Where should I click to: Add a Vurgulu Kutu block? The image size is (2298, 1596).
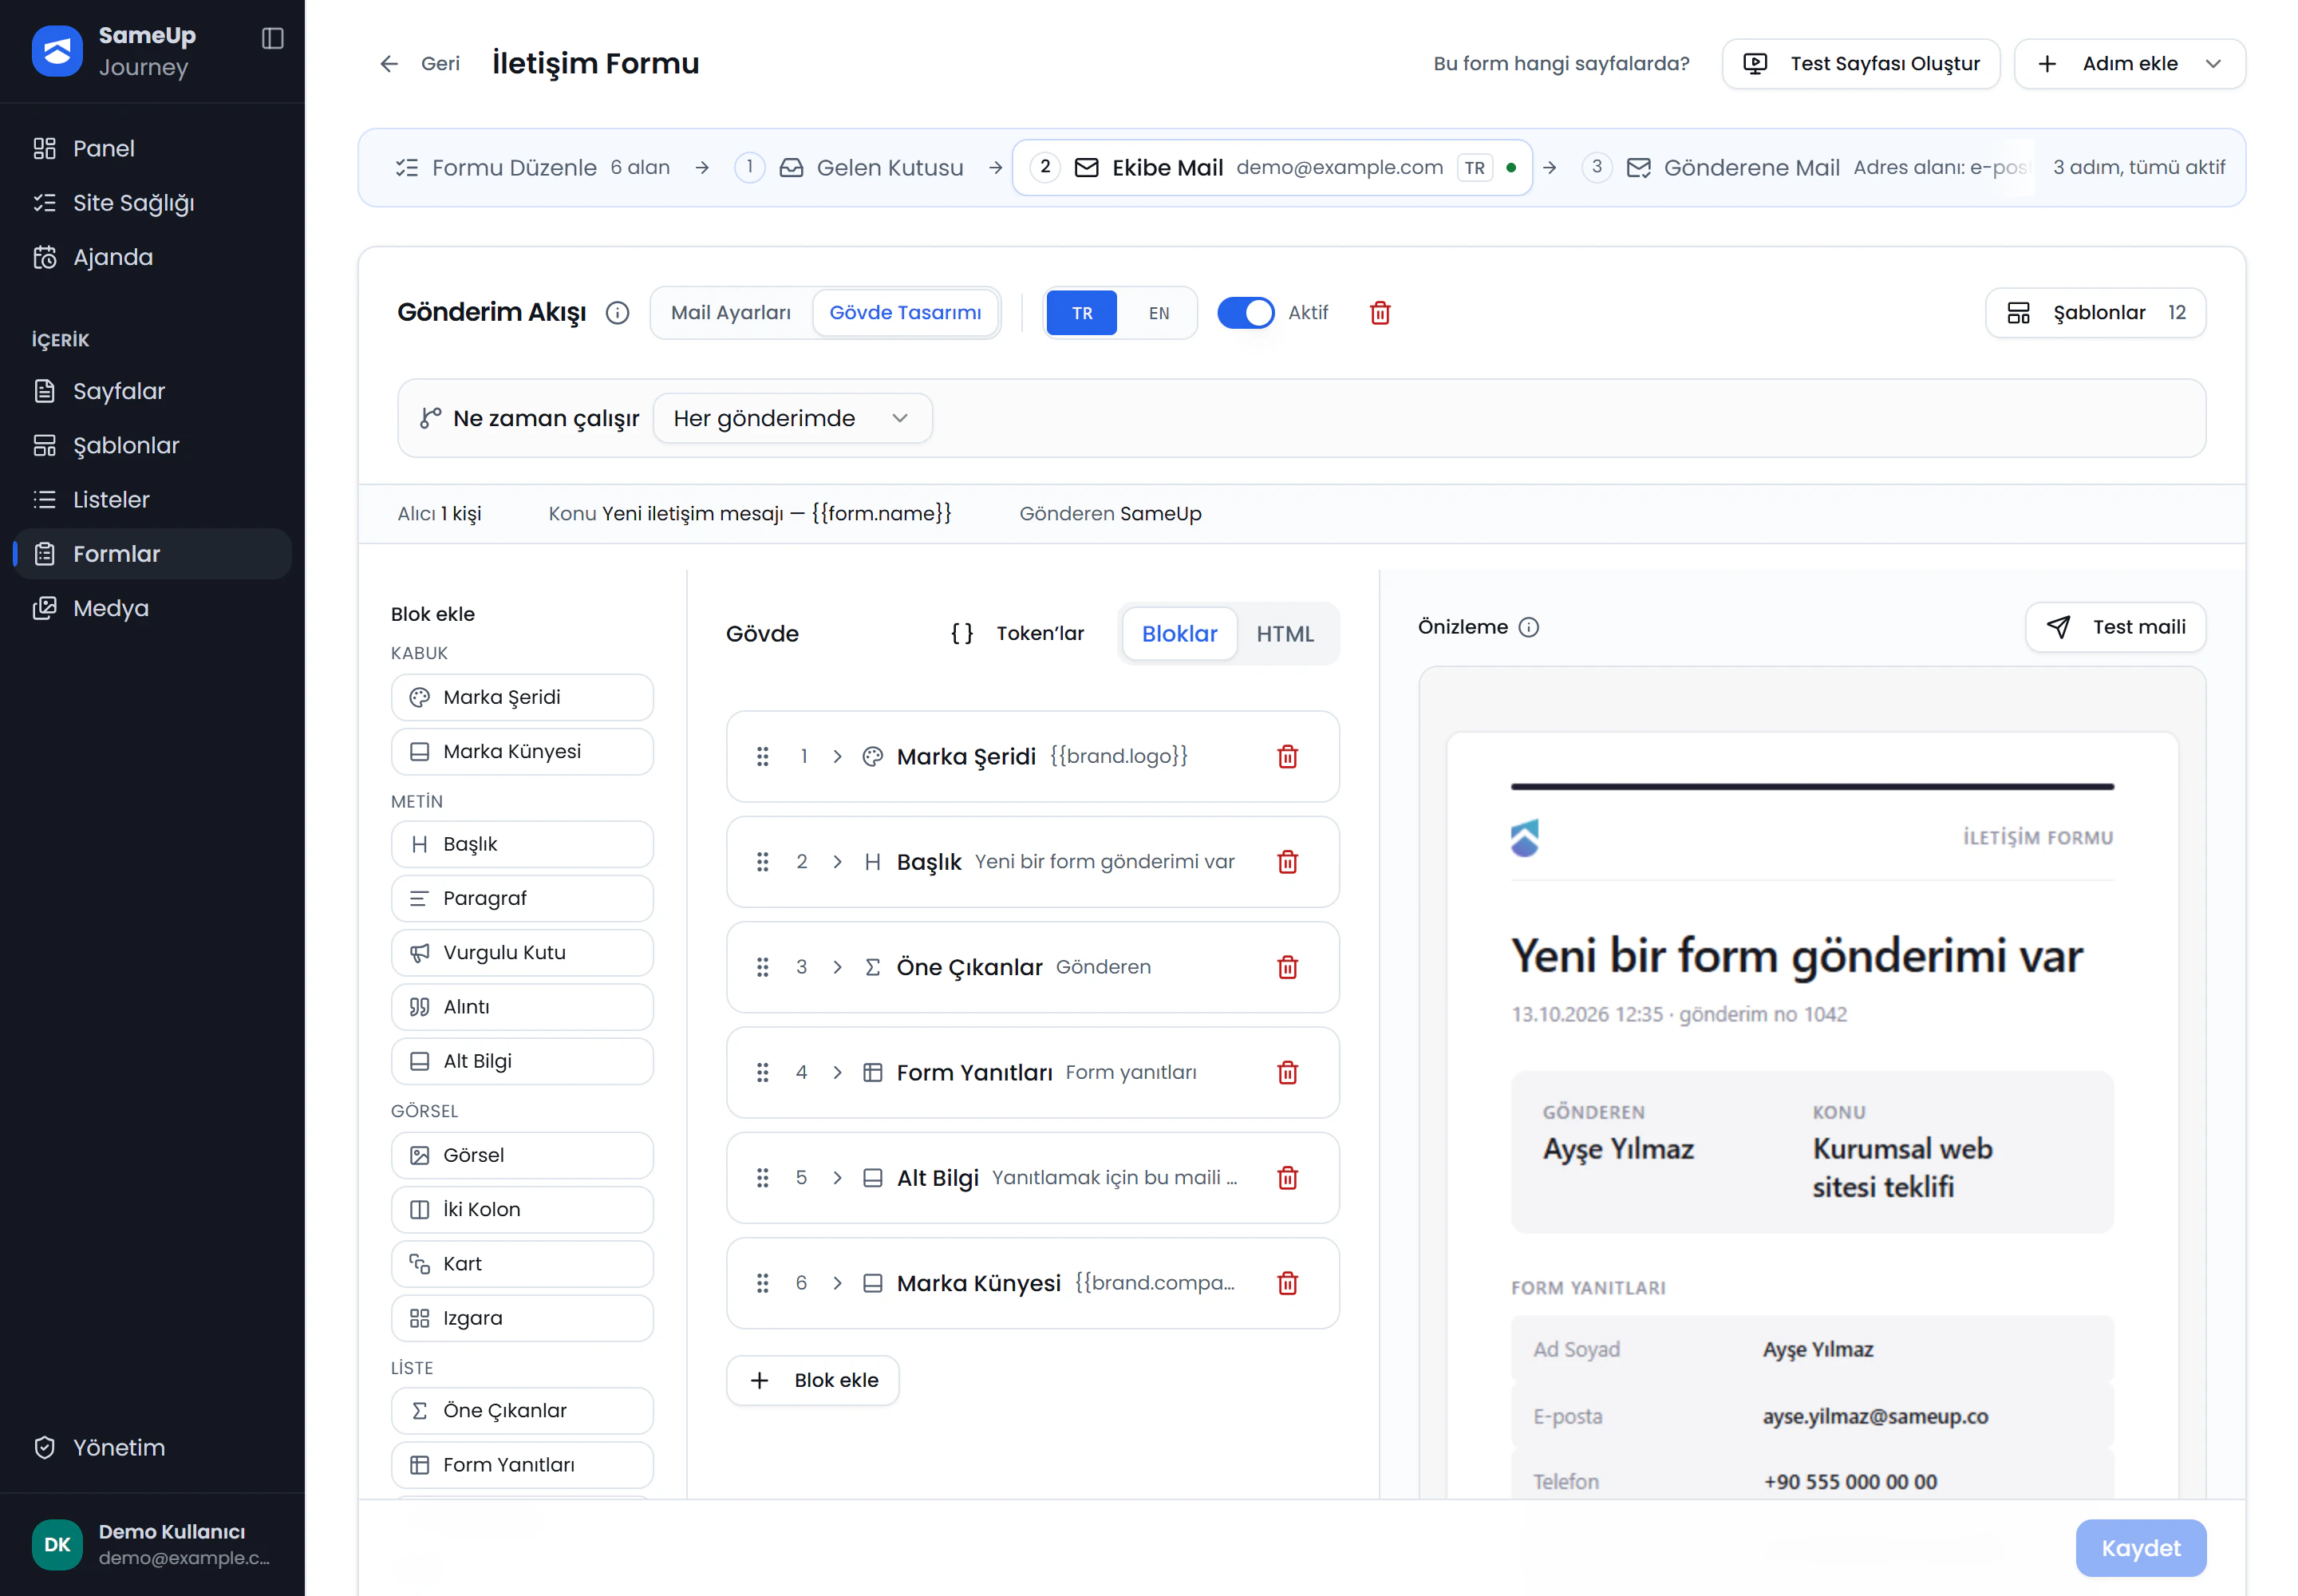tap(522, 953)
